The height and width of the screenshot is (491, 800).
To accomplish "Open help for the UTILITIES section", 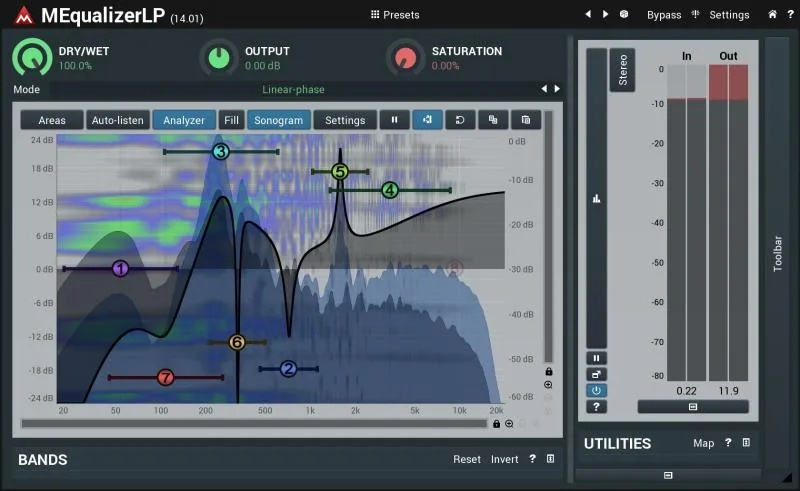I will coord(728,443).
